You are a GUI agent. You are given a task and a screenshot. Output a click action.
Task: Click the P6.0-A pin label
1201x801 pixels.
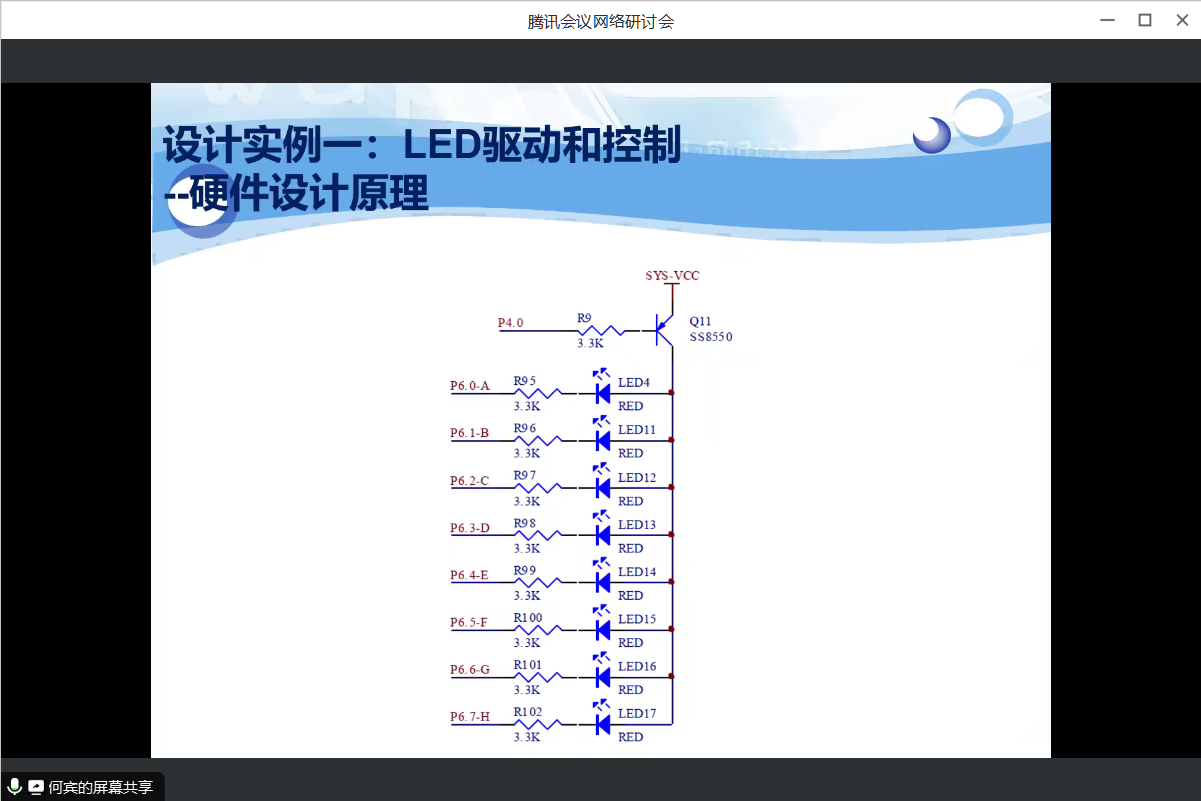470,386
